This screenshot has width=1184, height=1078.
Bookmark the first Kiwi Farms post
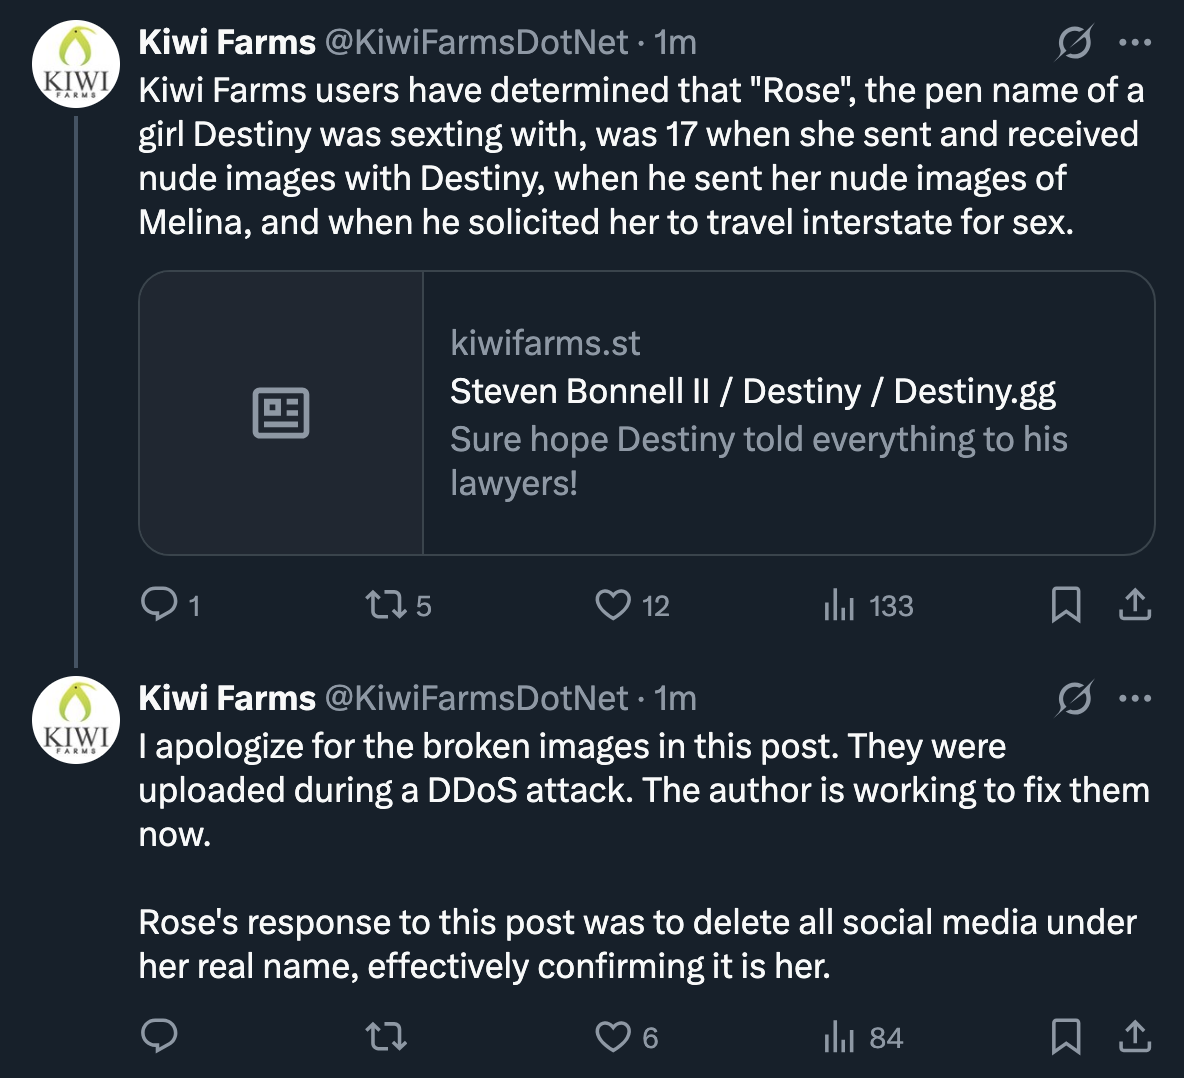(x=1066, y=604)
